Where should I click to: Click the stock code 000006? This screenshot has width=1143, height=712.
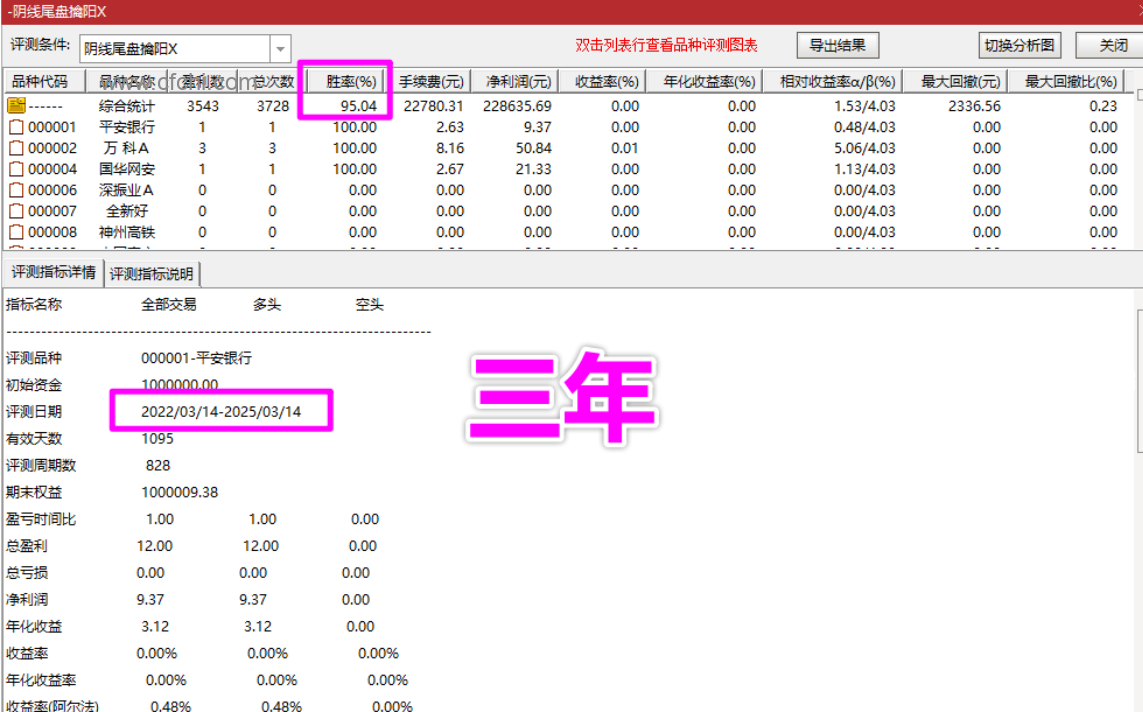[52, 191]
